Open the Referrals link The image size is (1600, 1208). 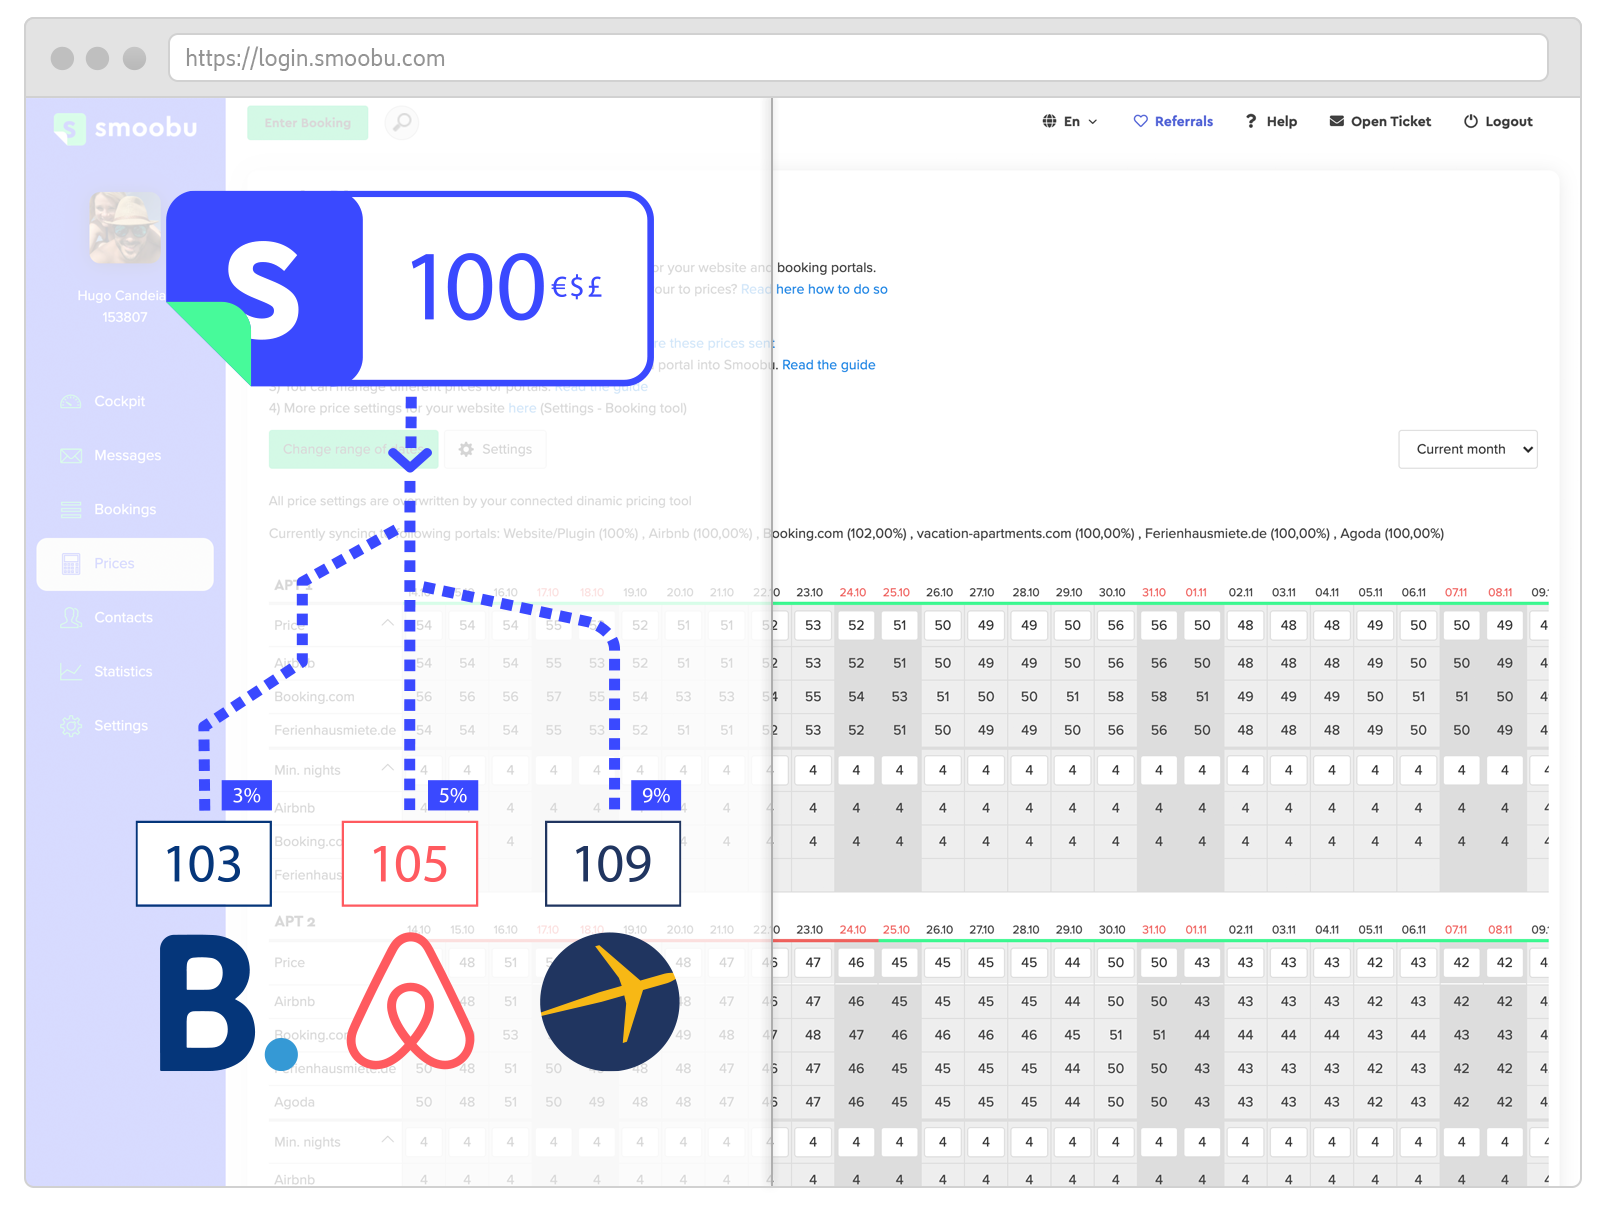click(1173, 122)
